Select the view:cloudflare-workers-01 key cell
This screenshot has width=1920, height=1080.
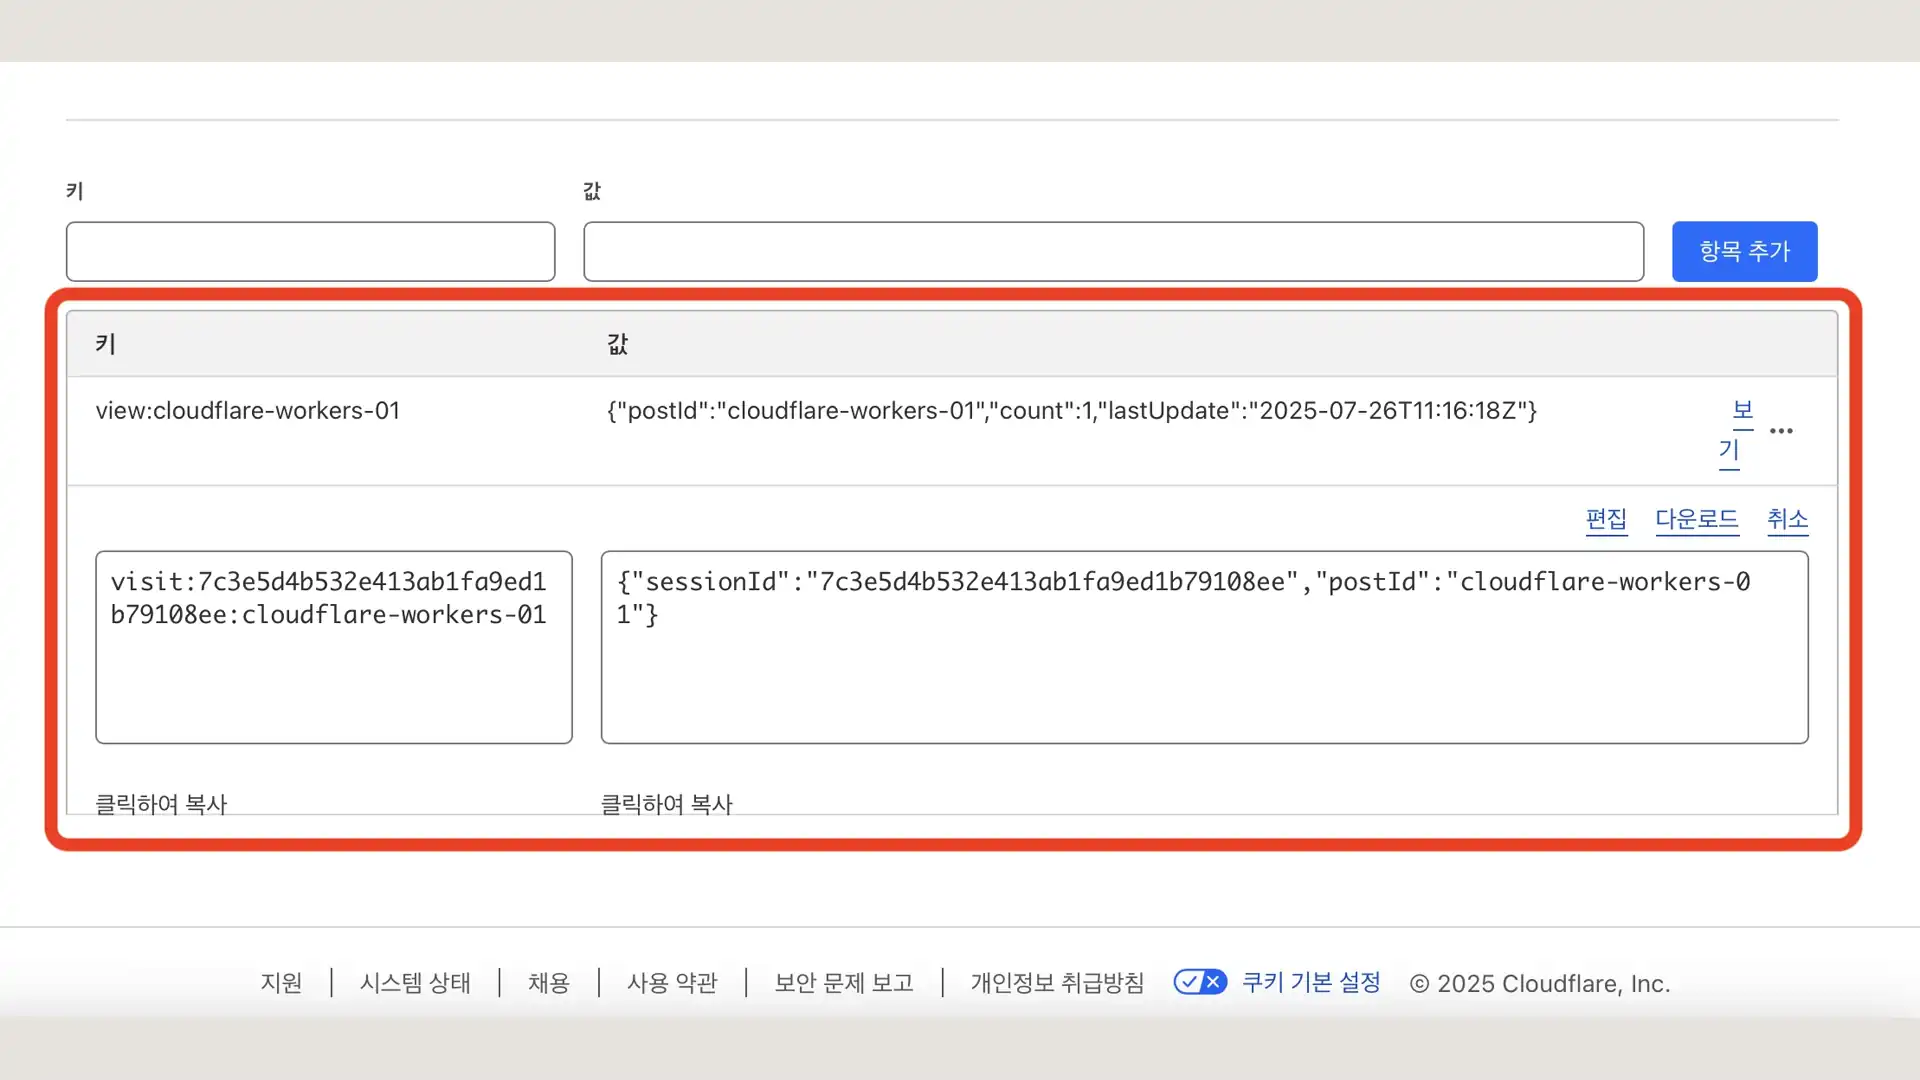click(x=248, y=411)
